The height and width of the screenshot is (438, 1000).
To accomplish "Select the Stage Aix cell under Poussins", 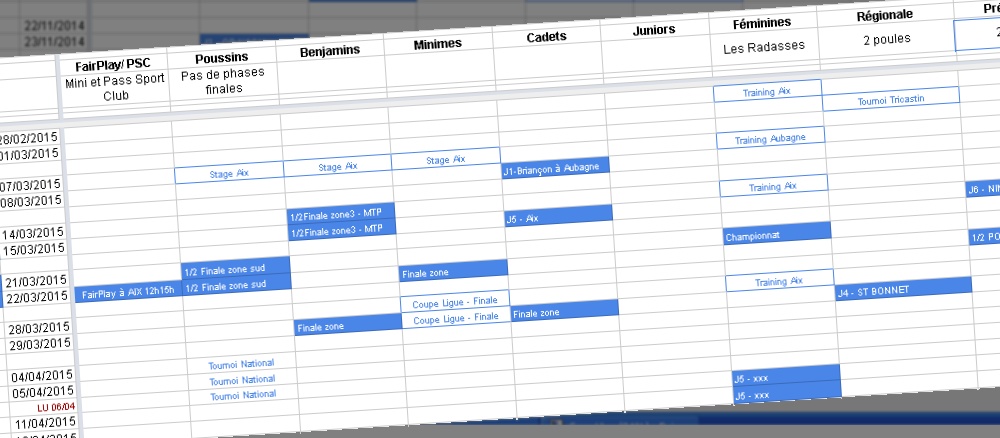I will click(229, 173).
